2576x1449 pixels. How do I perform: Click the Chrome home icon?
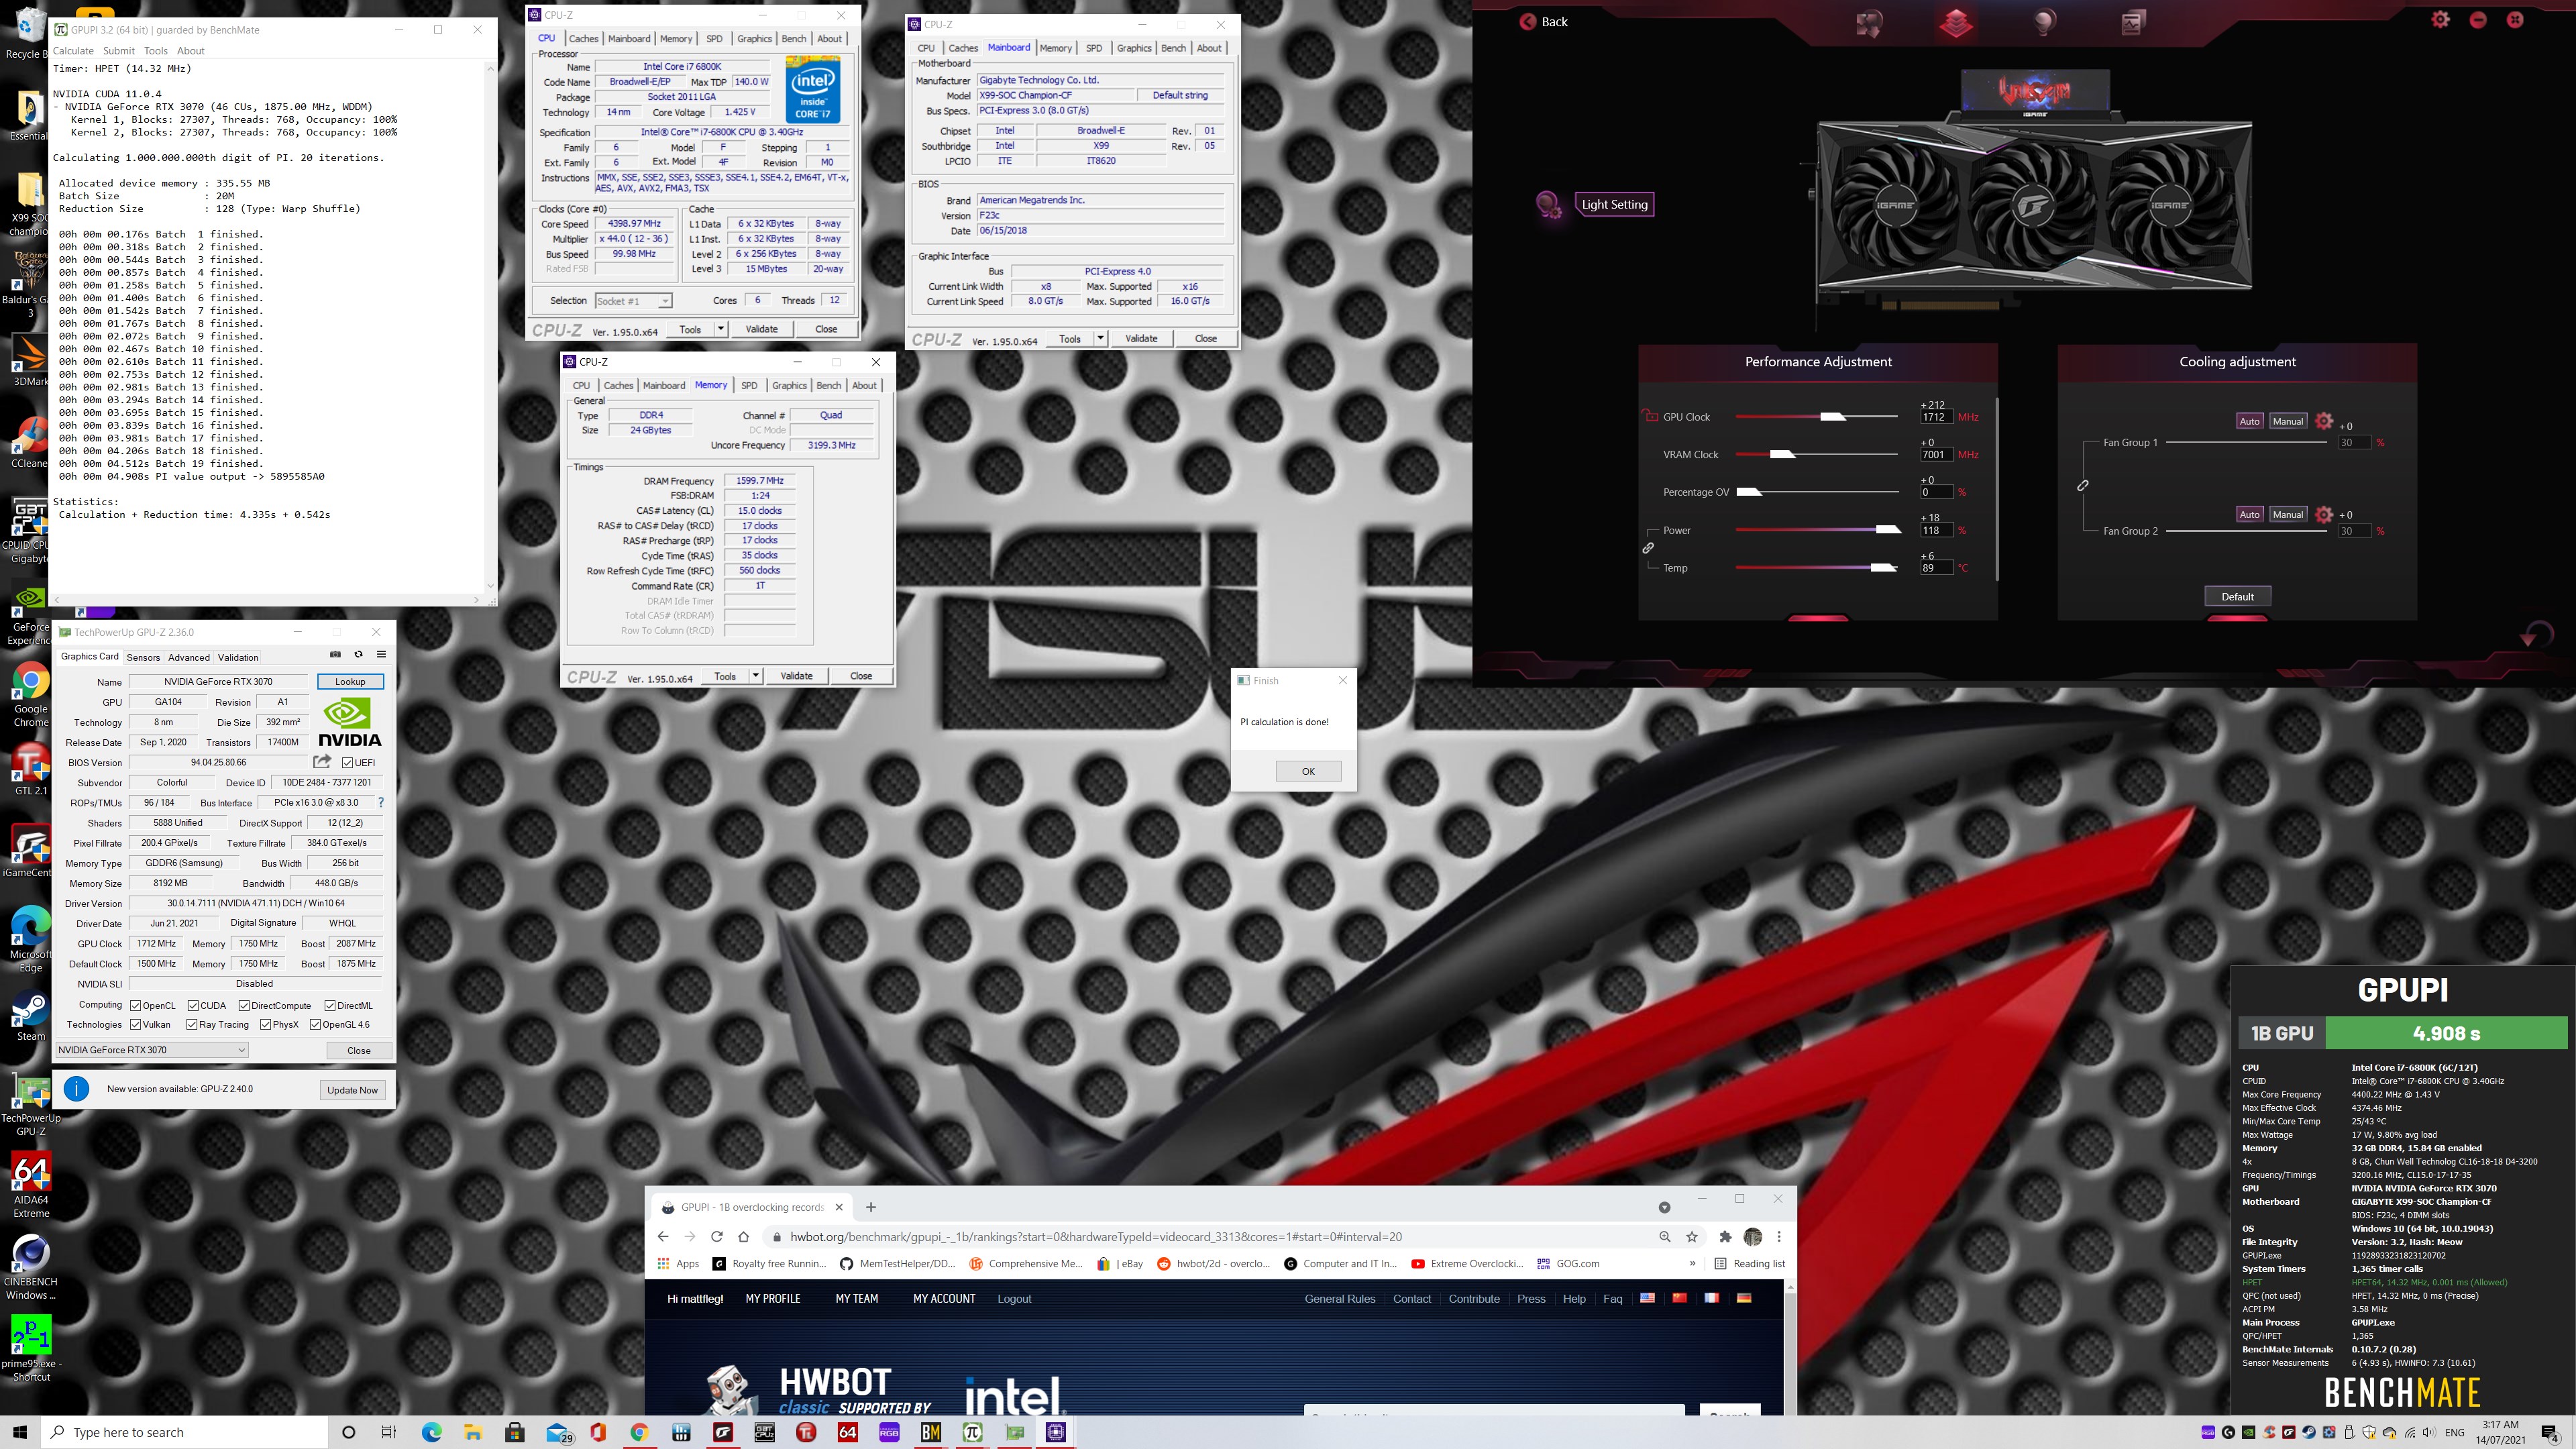[743, 1236]
